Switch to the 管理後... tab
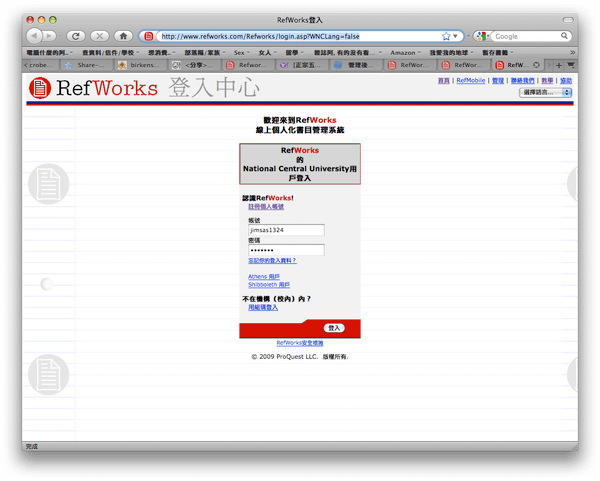Screen dimensions: 600x481 click(356, 65)
